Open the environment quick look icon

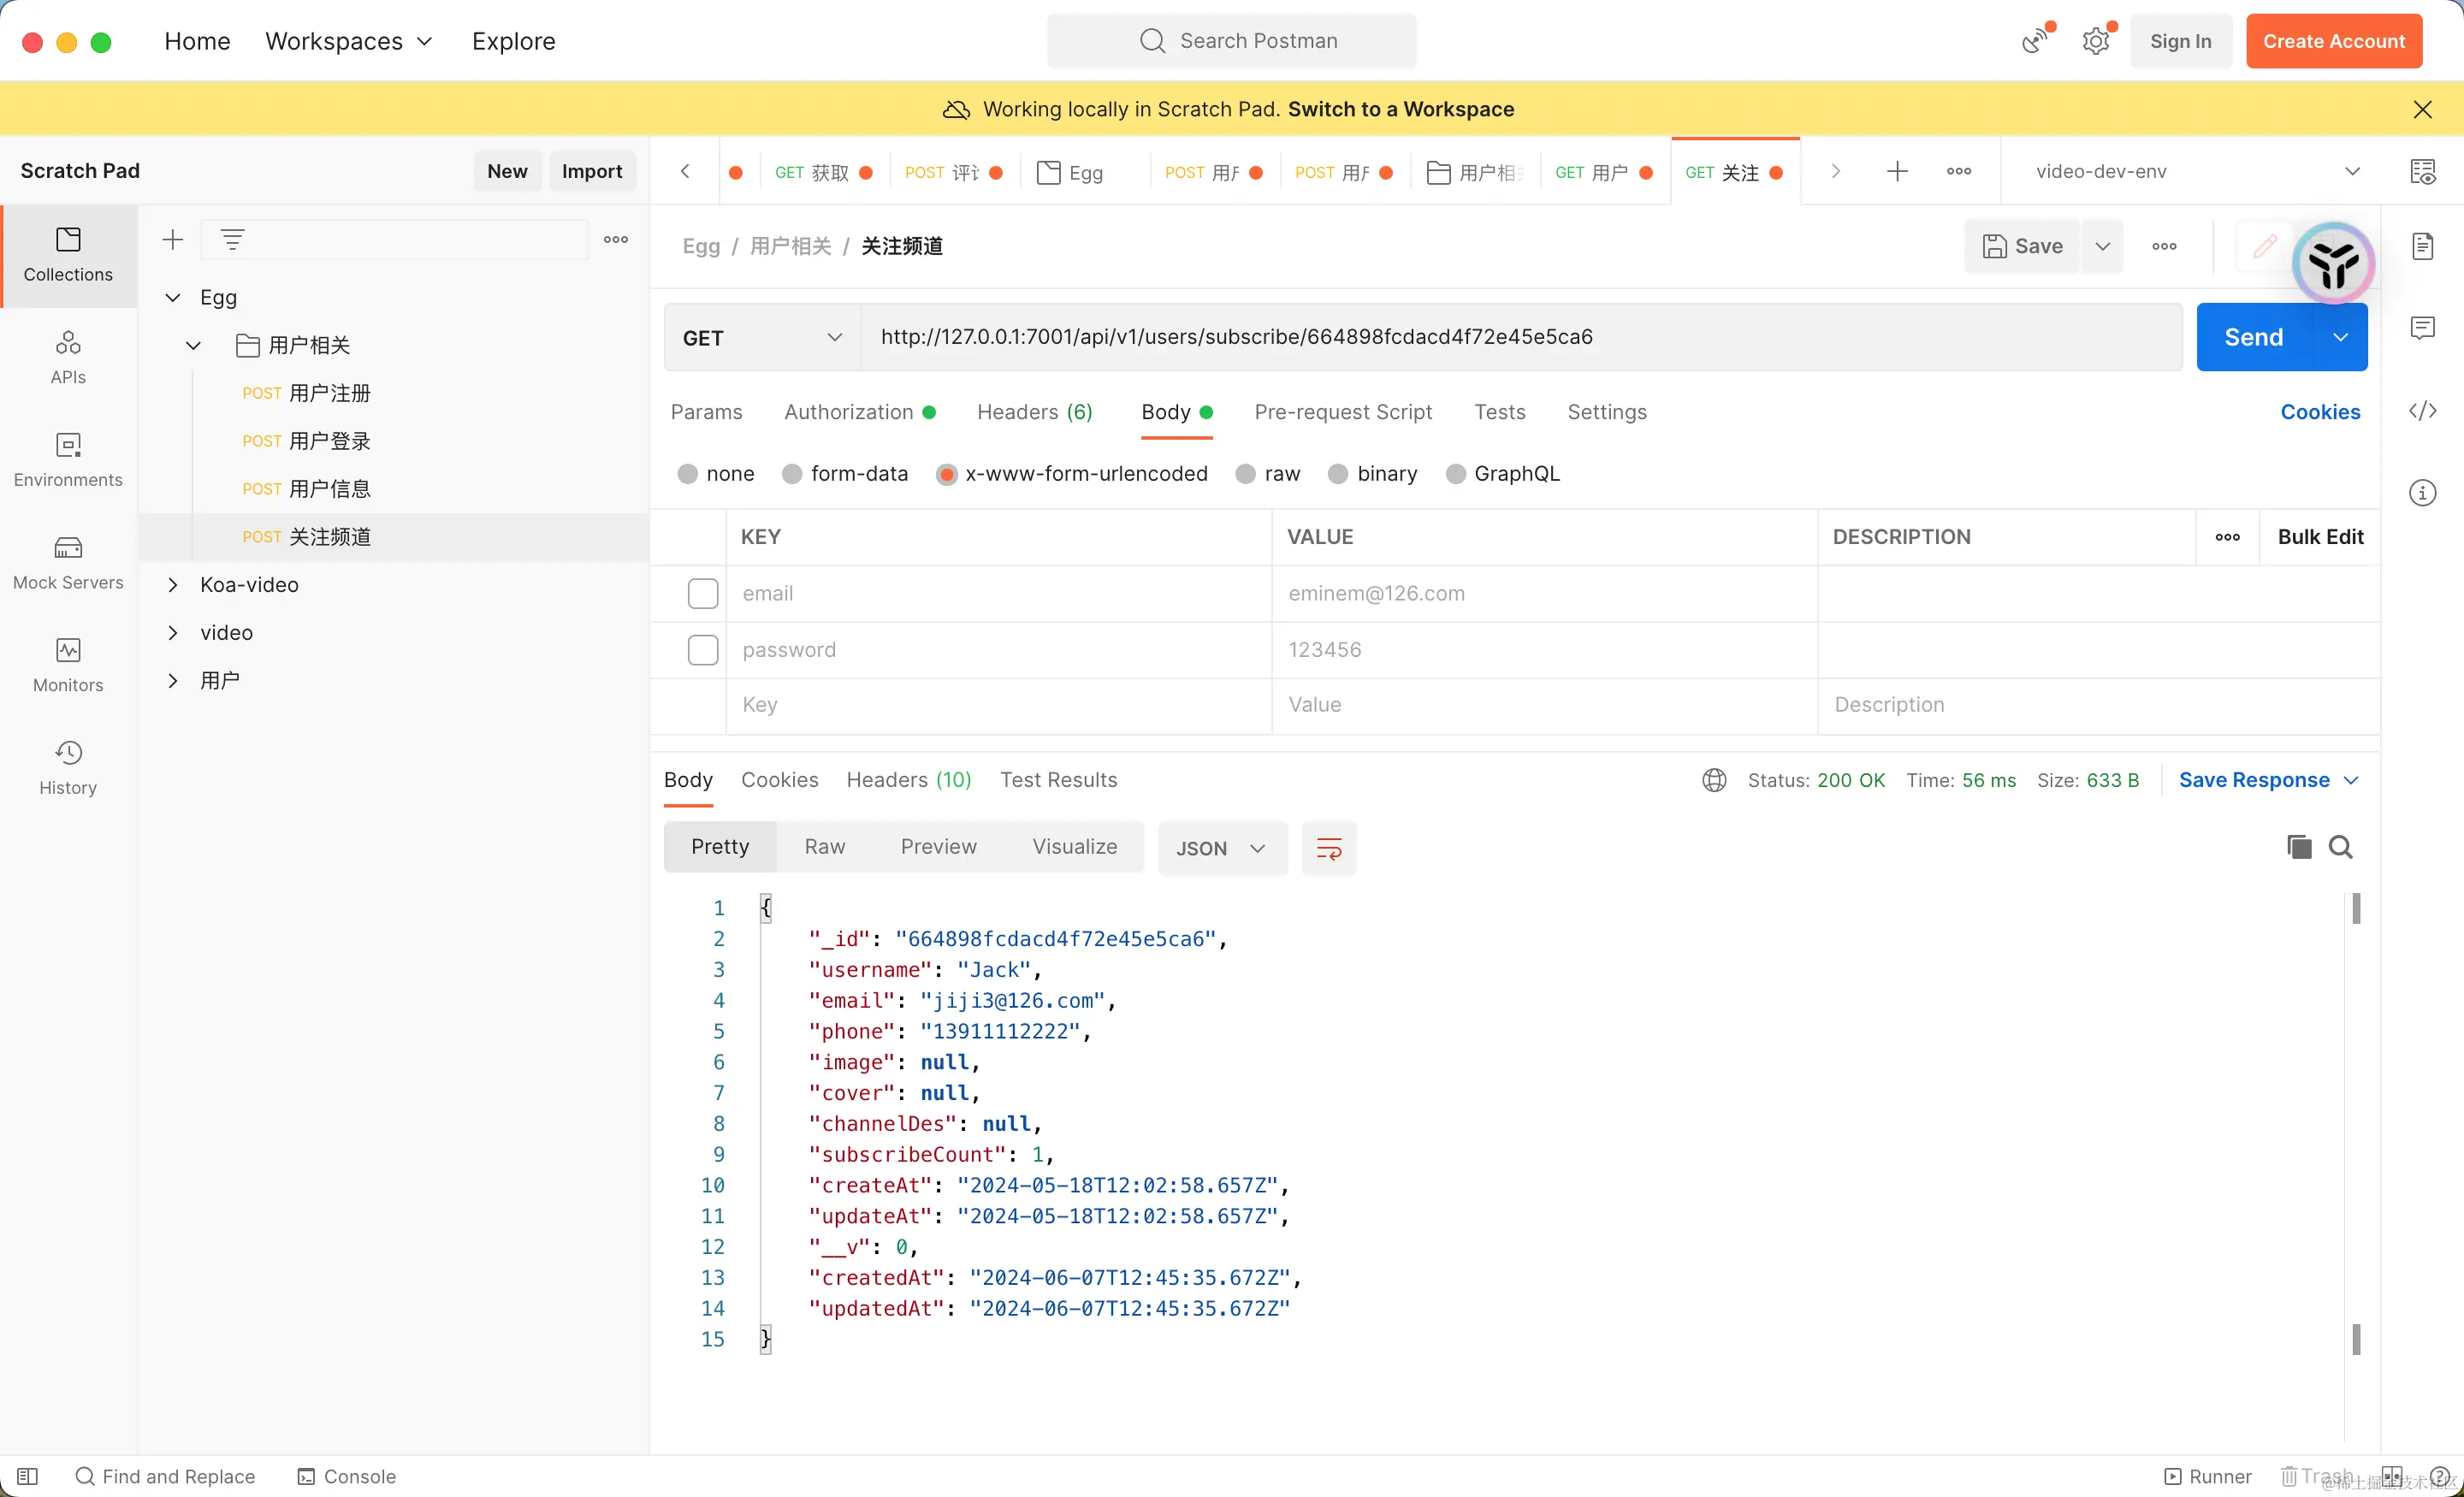2422,171
